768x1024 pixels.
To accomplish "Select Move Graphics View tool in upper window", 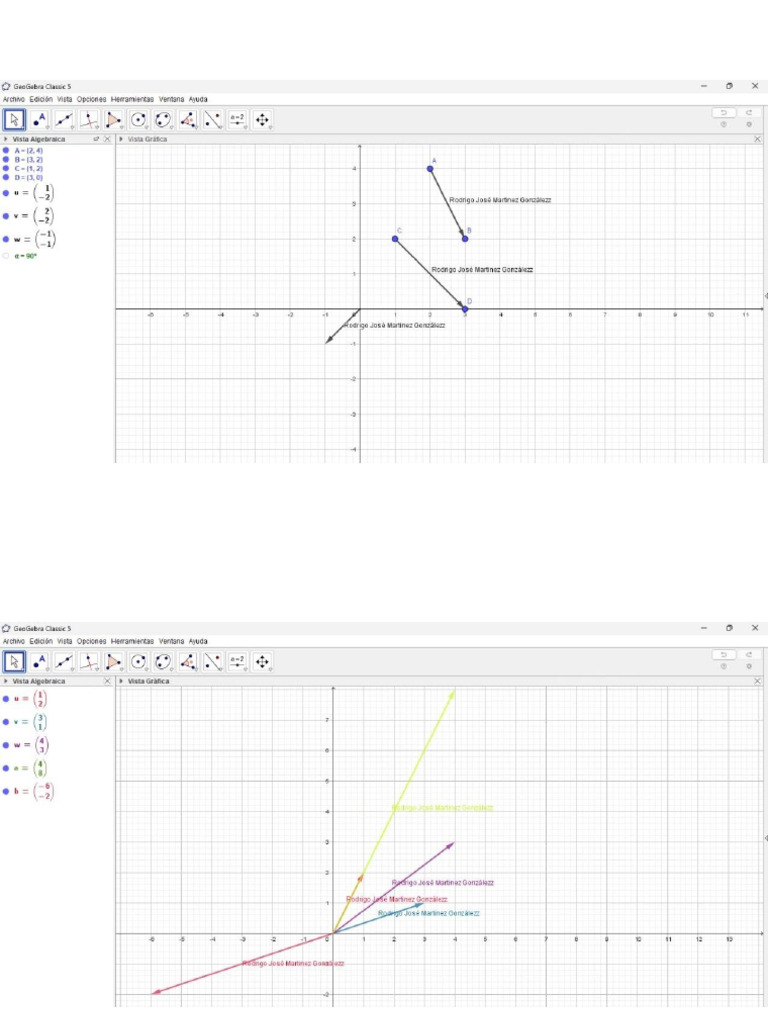I will point(263,120).
